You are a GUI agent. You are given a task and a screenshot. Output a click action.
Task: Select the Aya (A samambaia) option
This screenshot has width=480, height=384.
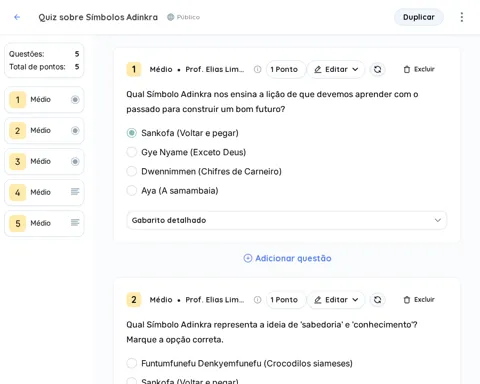coord(132,191)
